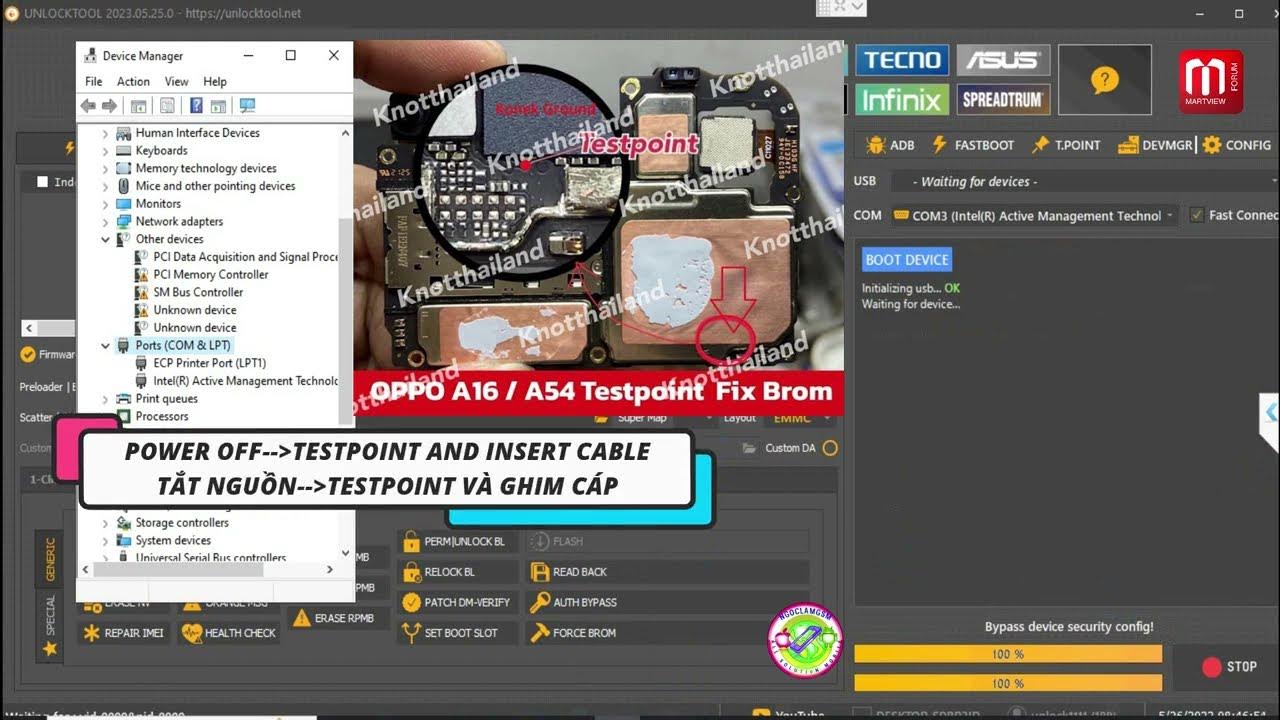Collapse the Ports (COM & LPT) node
This screenshot has height=720, width=1280.
pyautogui.click(x=105, y=346)
